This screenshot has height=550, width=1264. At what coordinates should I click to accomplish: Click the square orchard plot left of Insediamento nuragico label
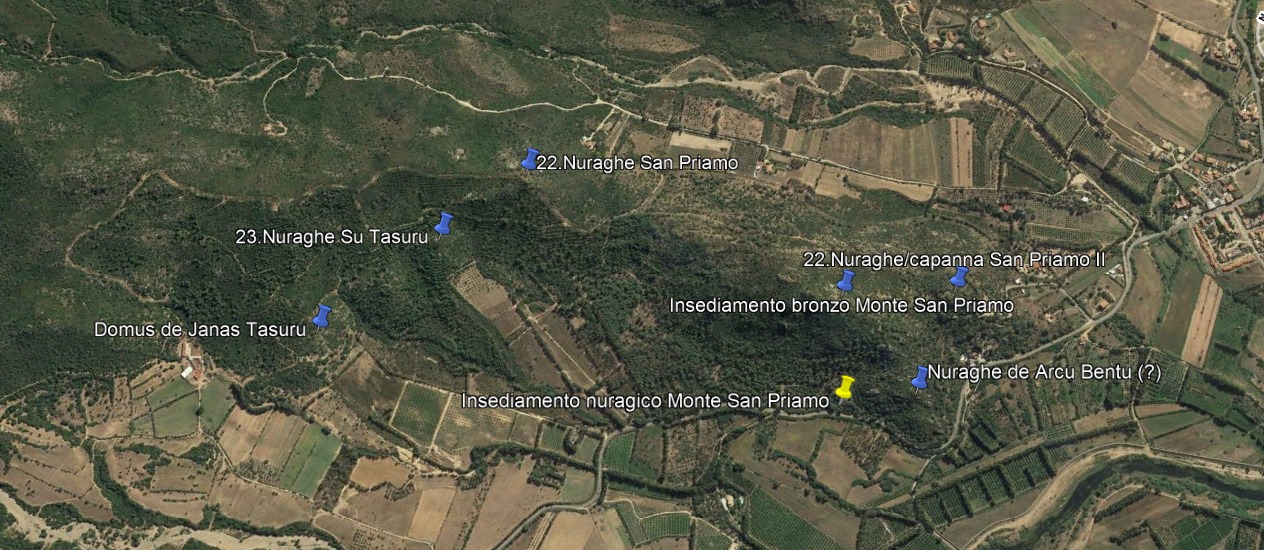tap(420, 412)
